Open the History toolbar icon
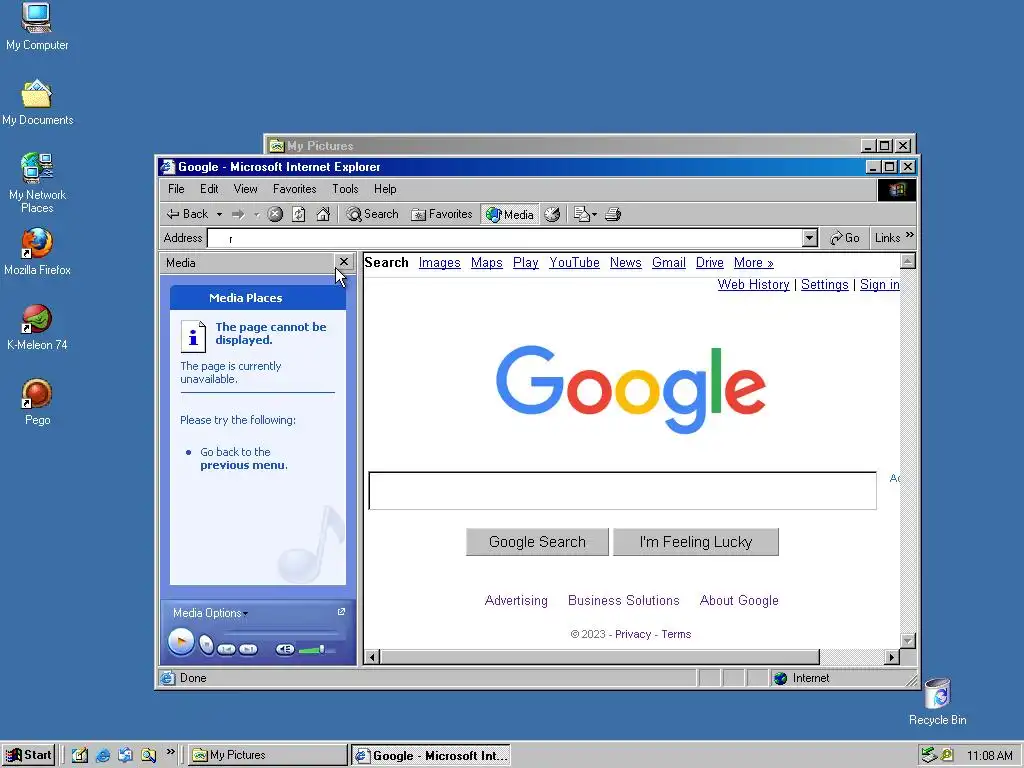Screen dimensions: 1024x768 [x=552, y=214]
